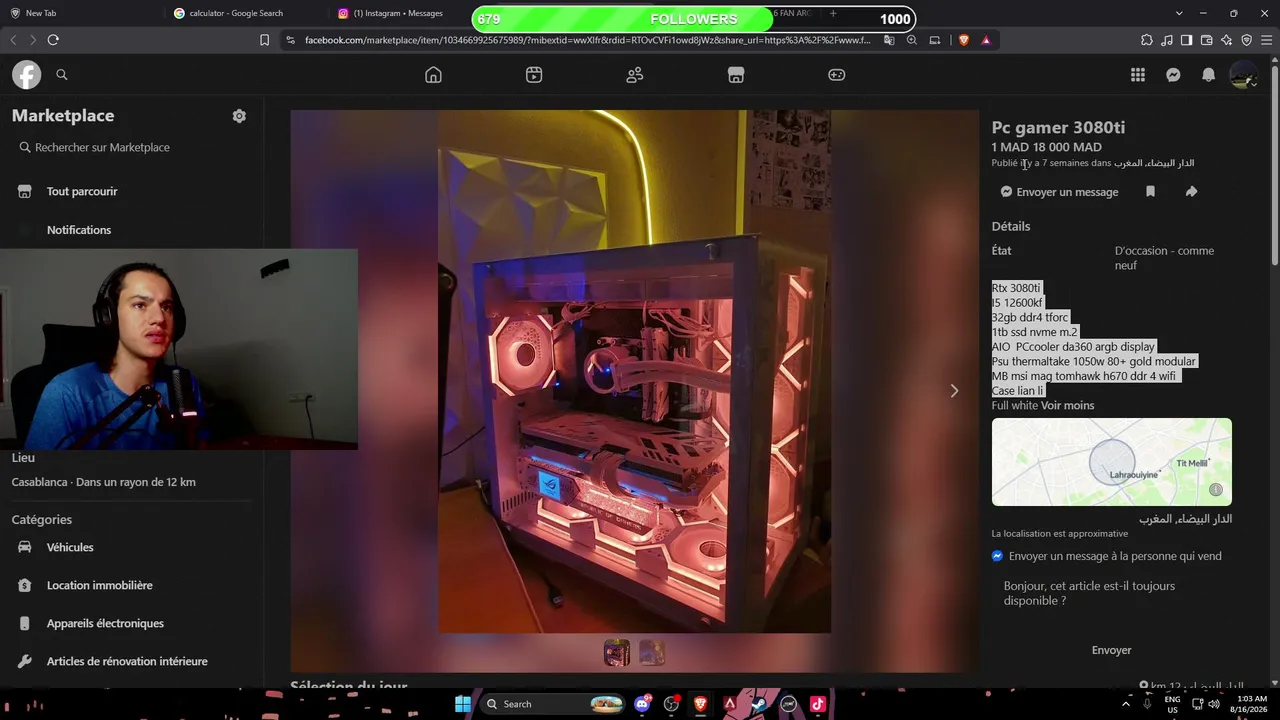Open the Friends icon in top nav

pyautogui.click(x=635, y=75)
